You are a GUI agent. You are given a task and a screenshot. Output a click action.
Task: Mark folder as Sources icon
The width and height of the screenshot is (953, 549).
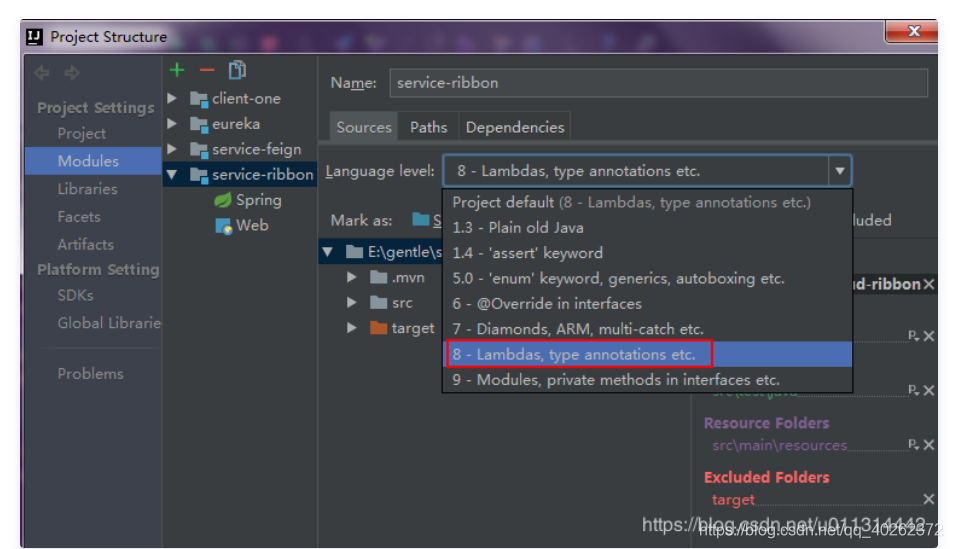(421, 219)
